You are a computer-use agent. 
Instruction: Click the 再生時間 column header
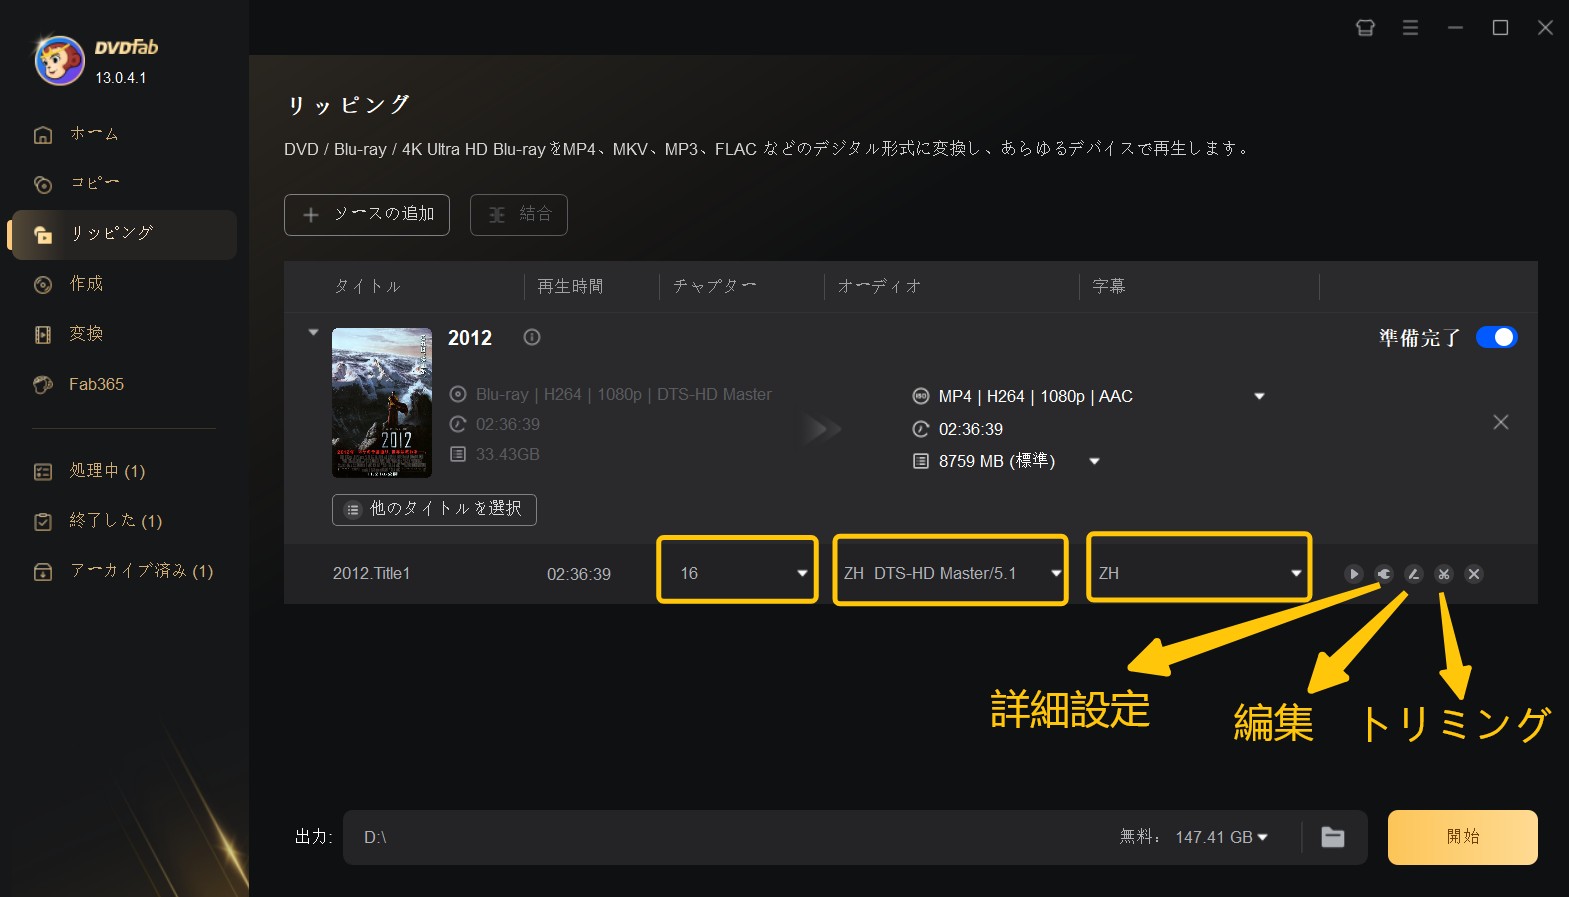[x=570, y=287]
